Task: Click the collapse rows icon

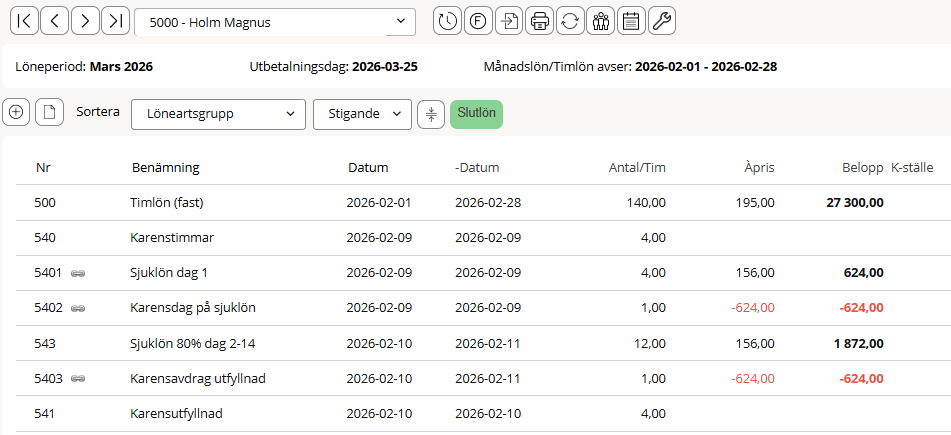Action: (x=431, y=114)
